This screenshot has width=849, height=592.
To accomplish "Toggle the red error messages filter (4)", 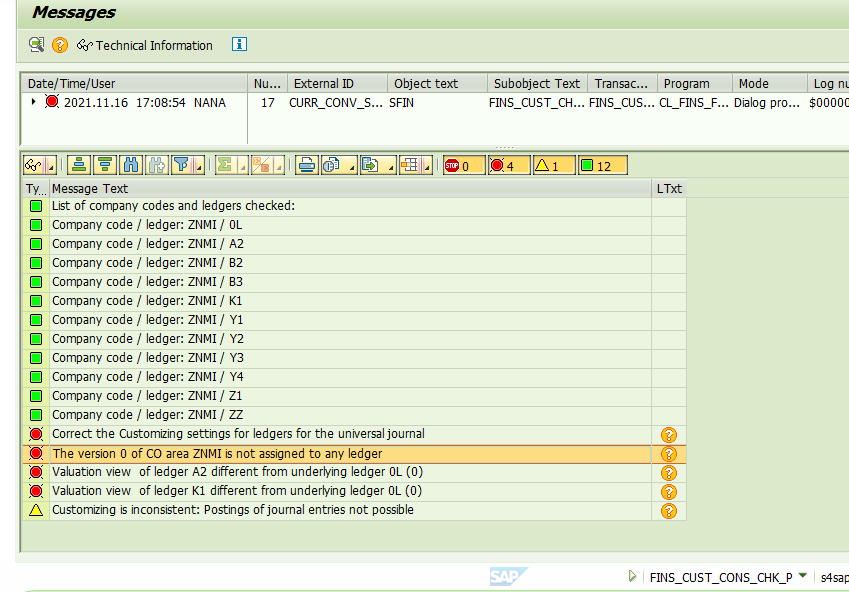I will click(x=509, y=166).
